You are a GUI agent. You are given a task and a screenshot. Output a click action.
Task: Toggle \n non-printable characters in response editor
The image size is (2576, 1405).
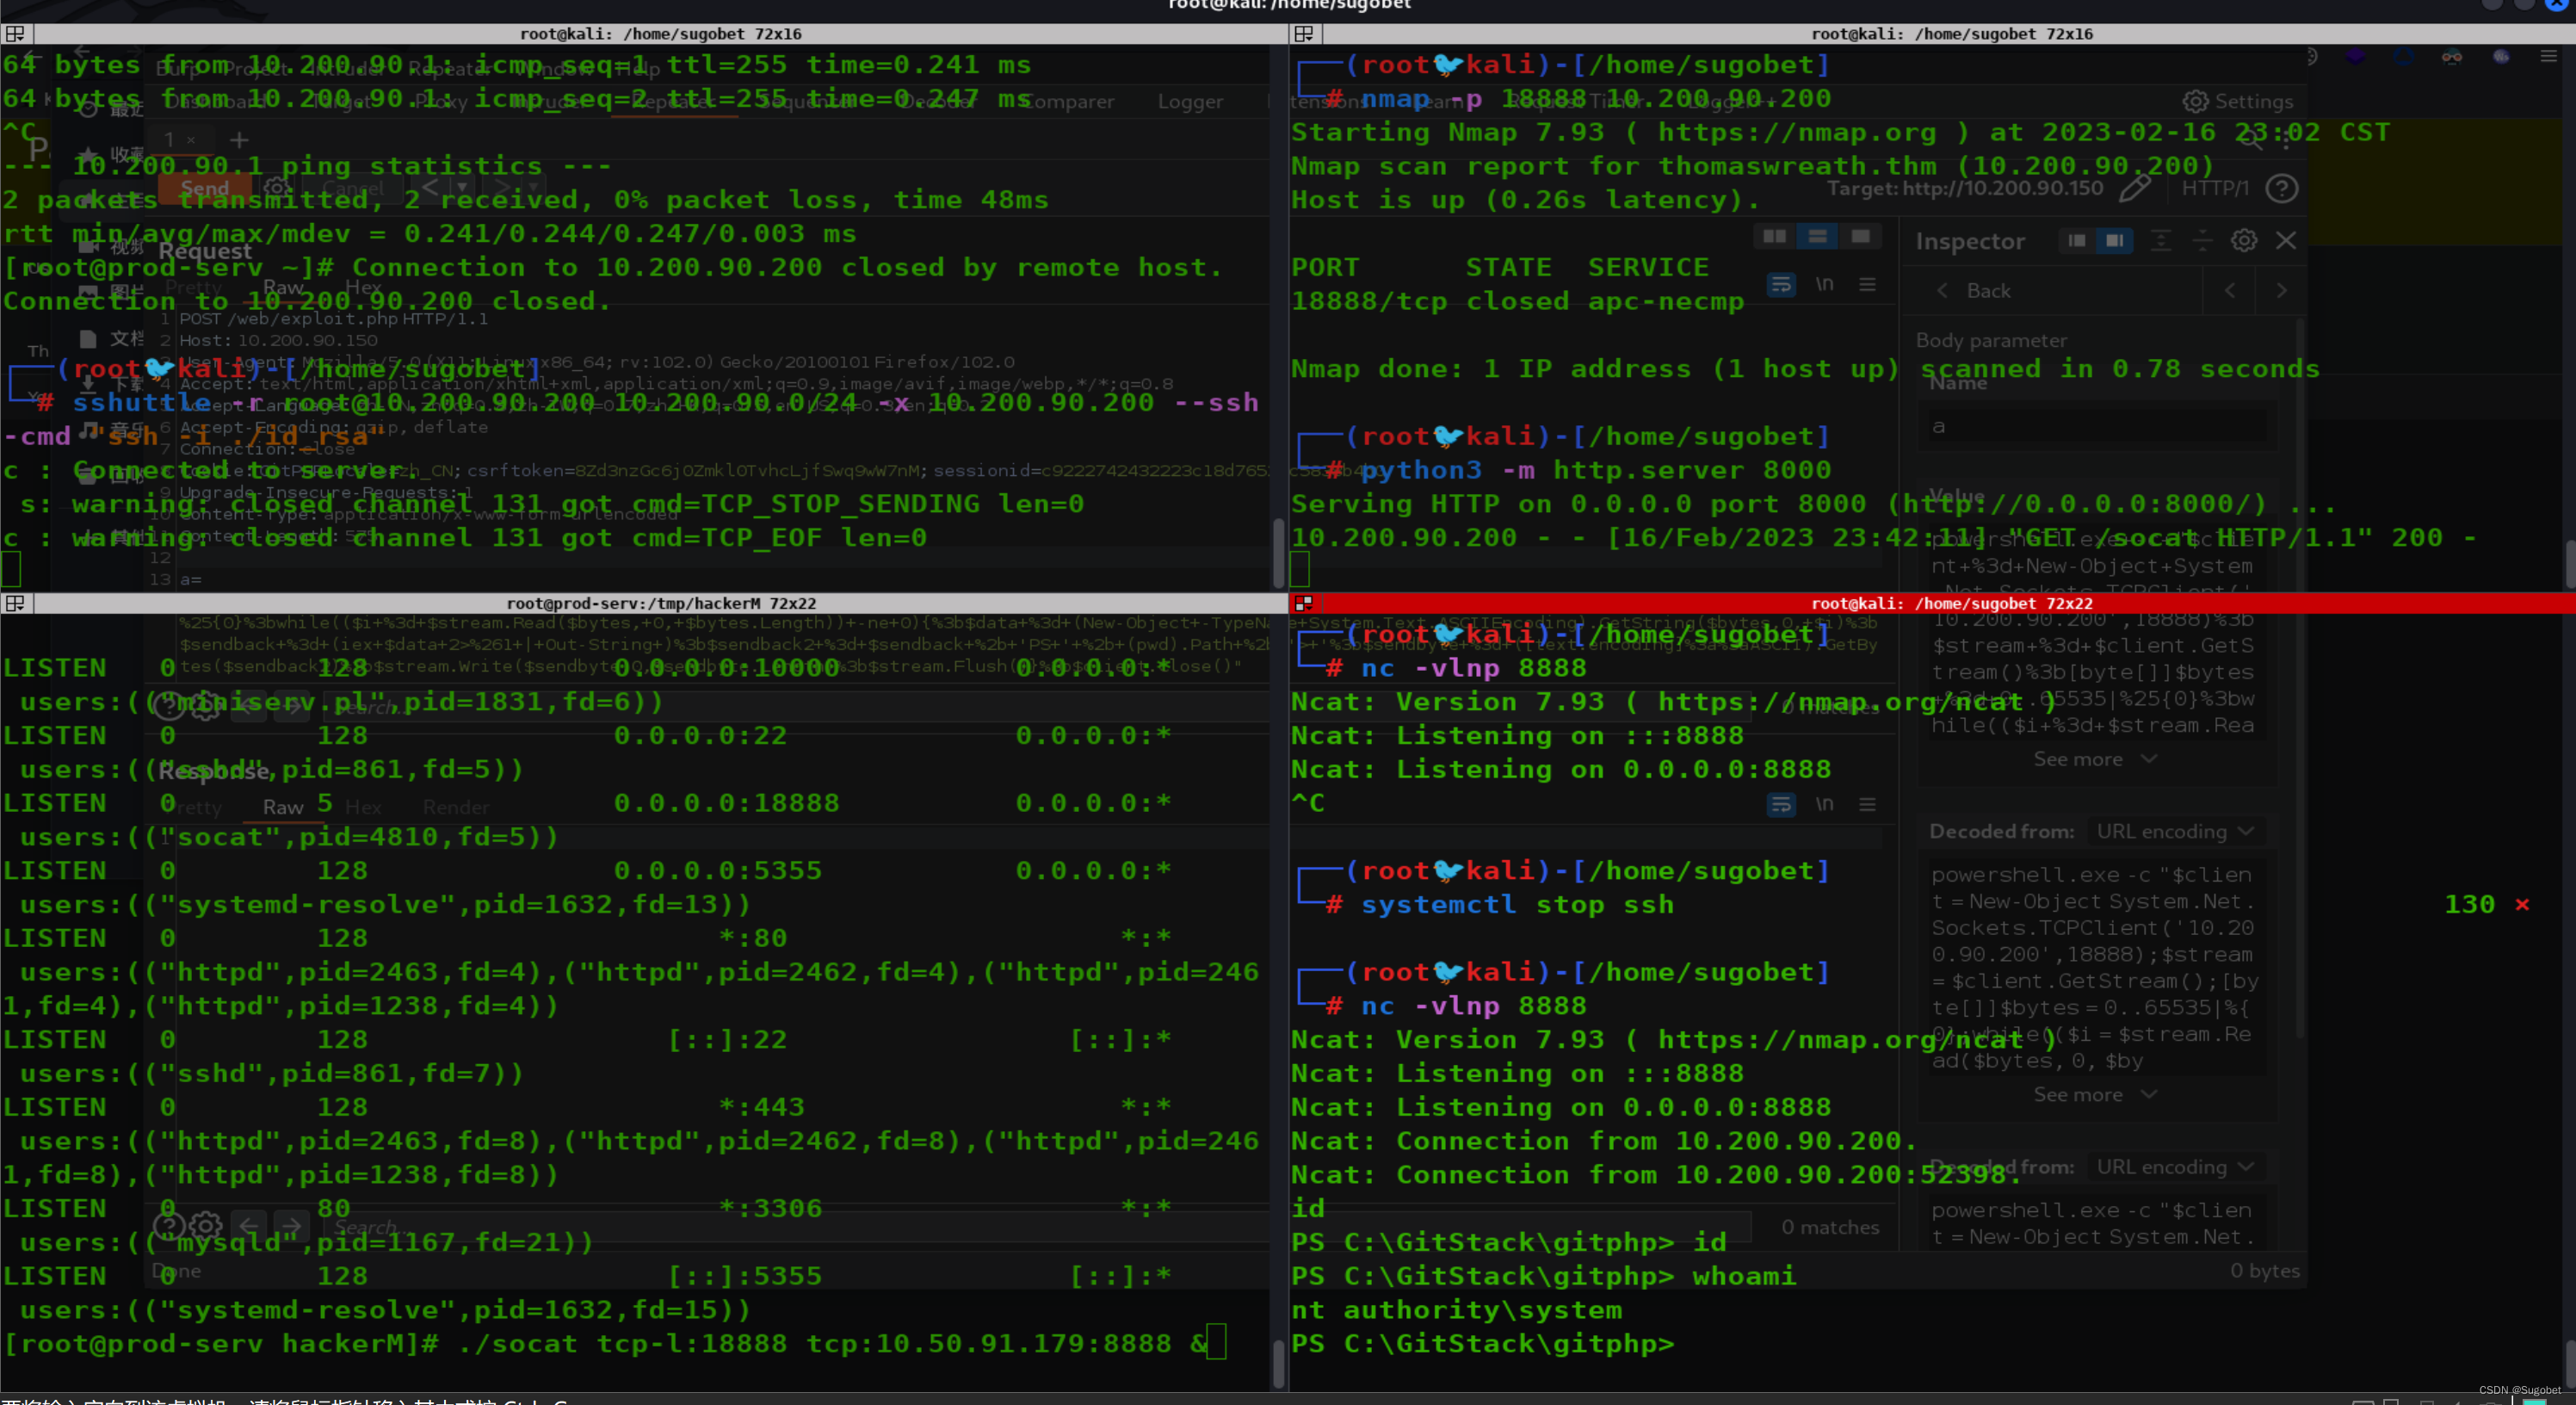pos(1825,805)
